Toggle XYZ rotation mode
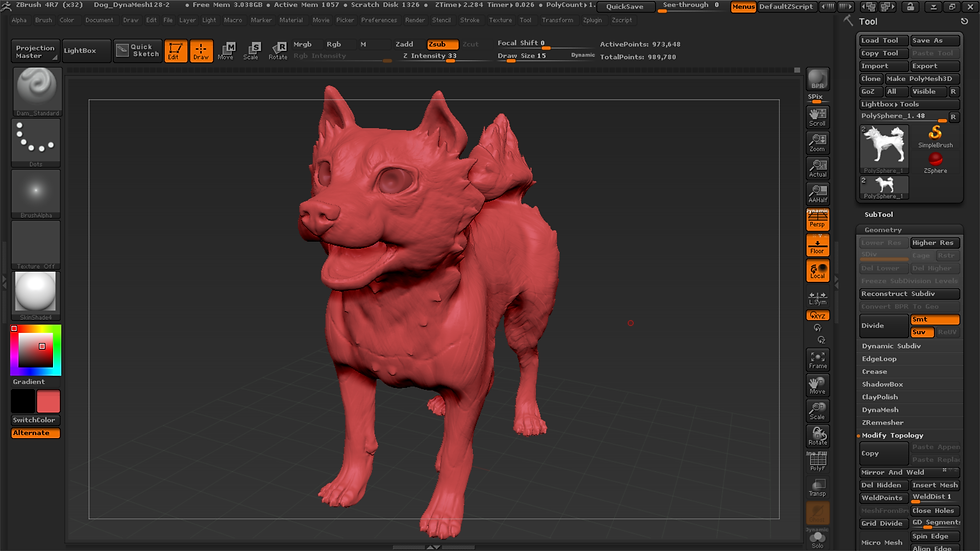980x551 pixels. pyautogui.click(x=818, y=315)
